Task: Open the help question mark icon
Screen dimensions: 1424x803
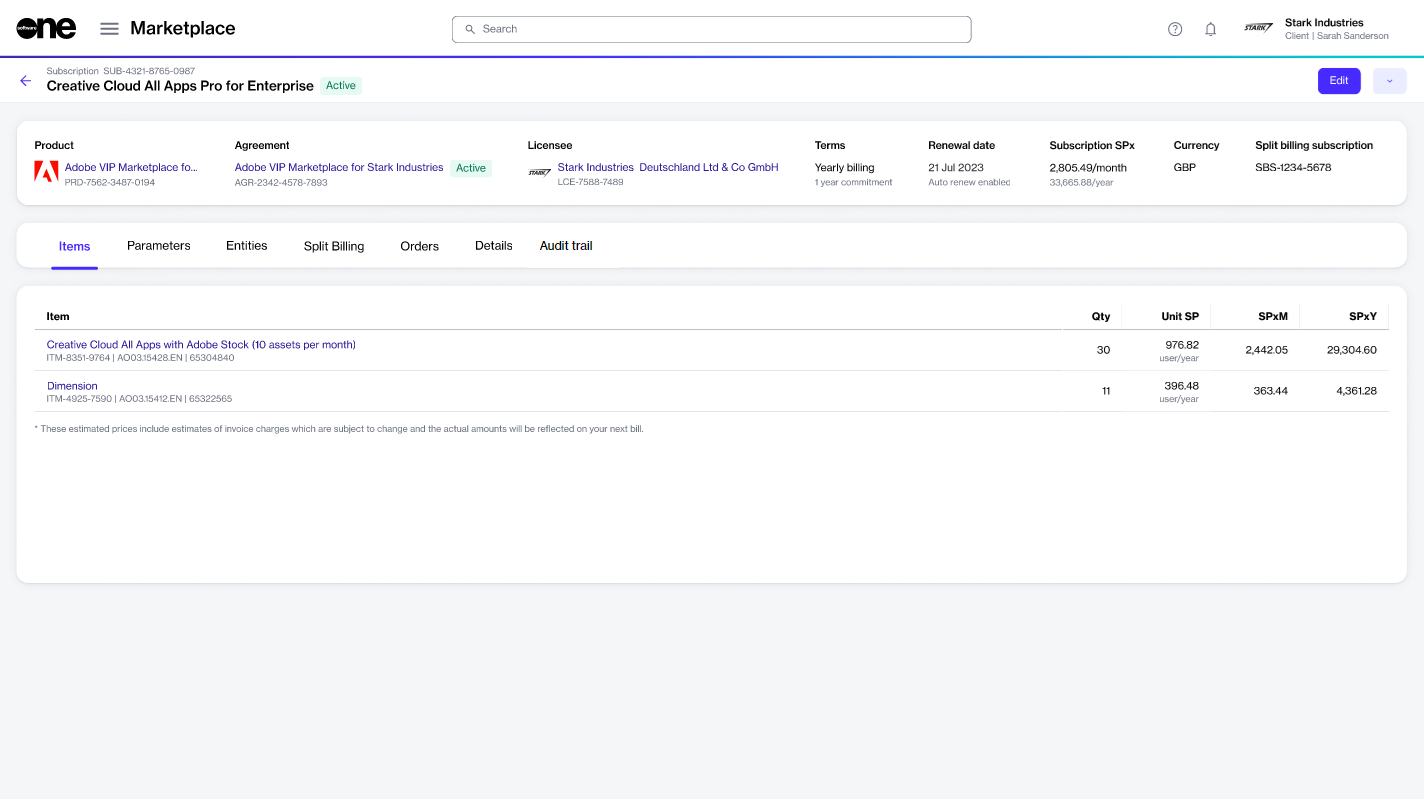Action: tap(1175, 29)
